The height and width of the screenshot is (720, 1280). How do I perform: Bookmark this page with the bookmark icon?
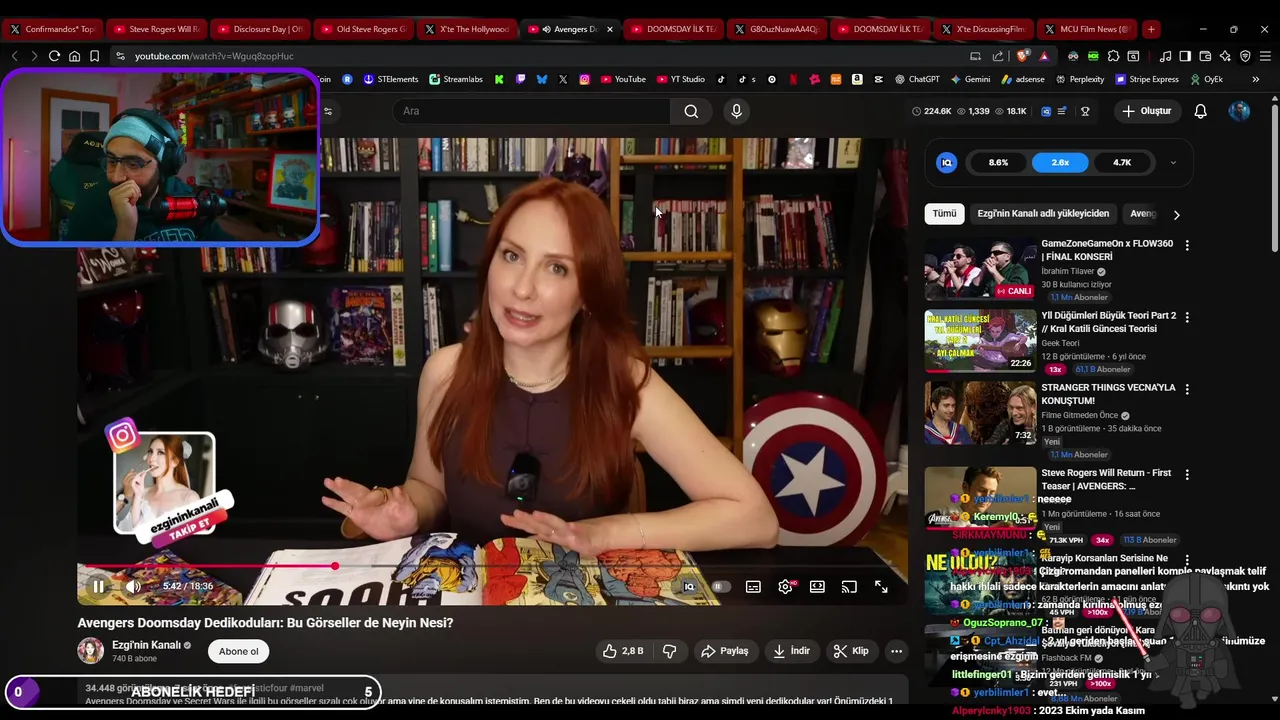[x=94, y=56]
